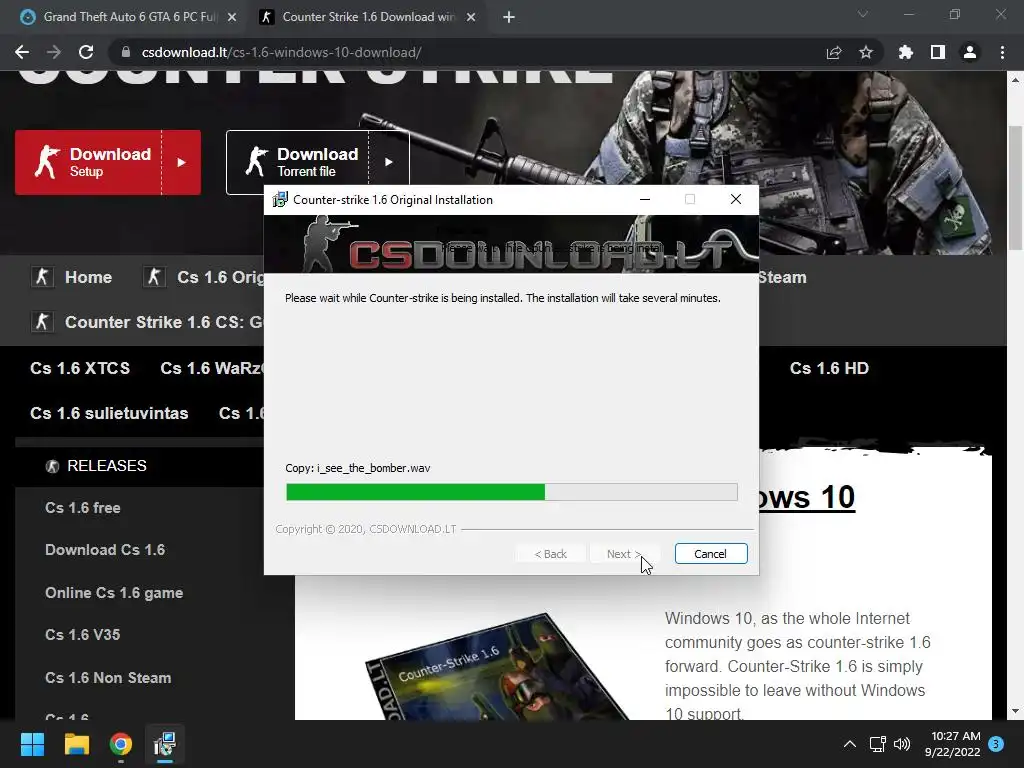This screenshot has height=768, width=1024.
Task: Open the Chrome three-dot menu
Action: click(x=1002, y=52)
